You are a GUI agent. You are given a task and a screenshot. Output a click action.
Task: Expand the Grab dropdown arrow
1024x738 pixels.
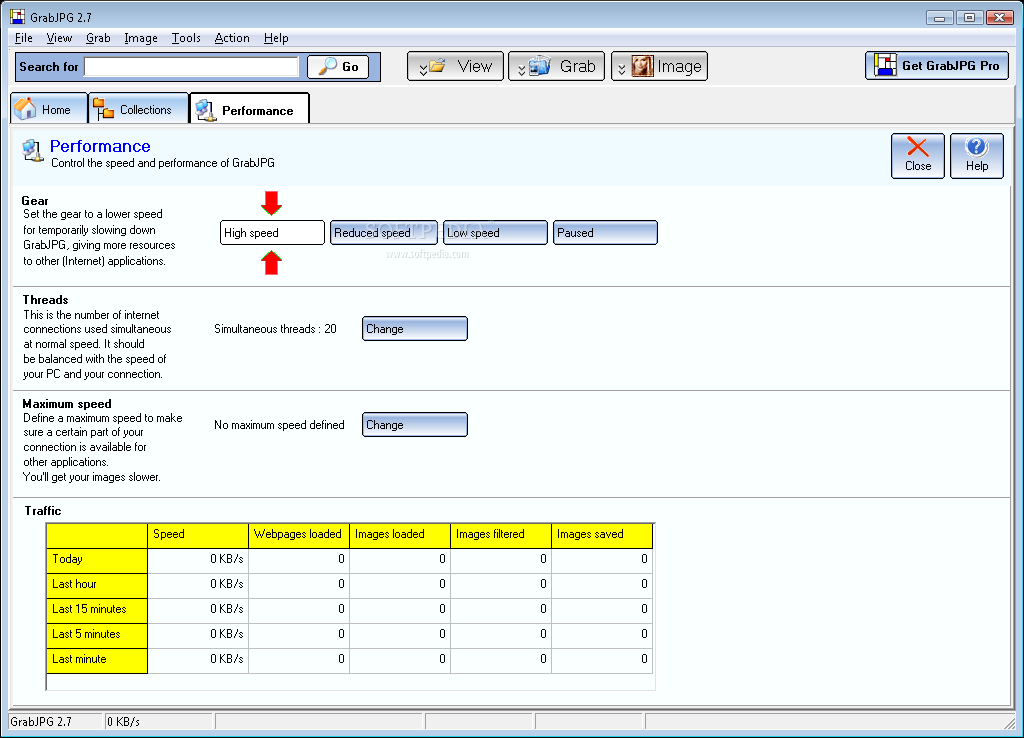(x=521, y=68)
